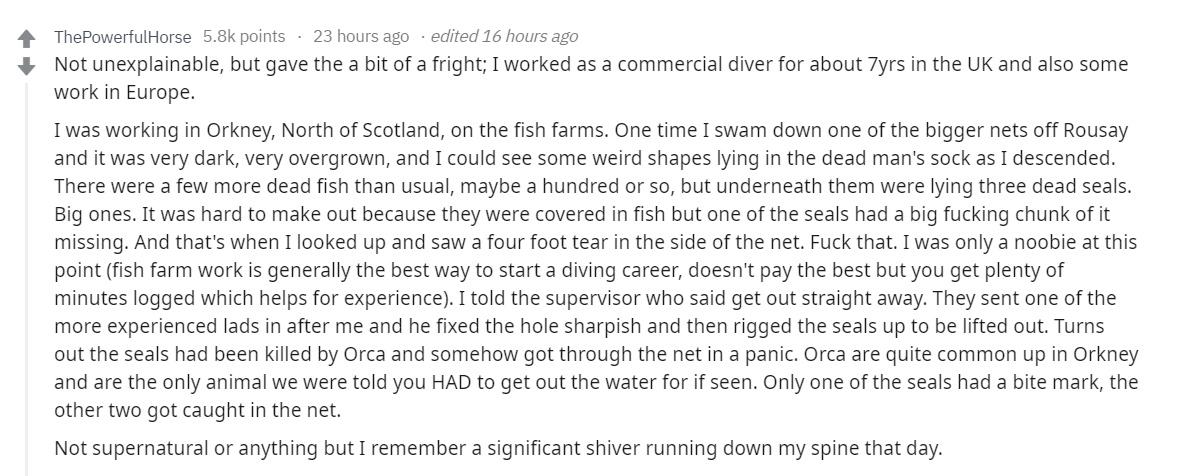Click the 5.8k points score

click(x=244, y=36)
